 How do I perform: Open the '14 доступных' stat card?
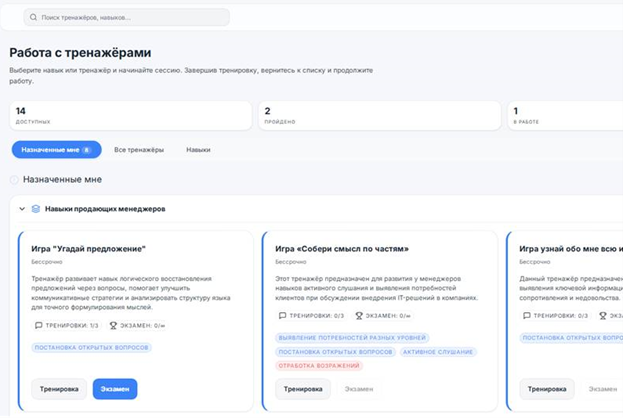[x=131, y=116]
